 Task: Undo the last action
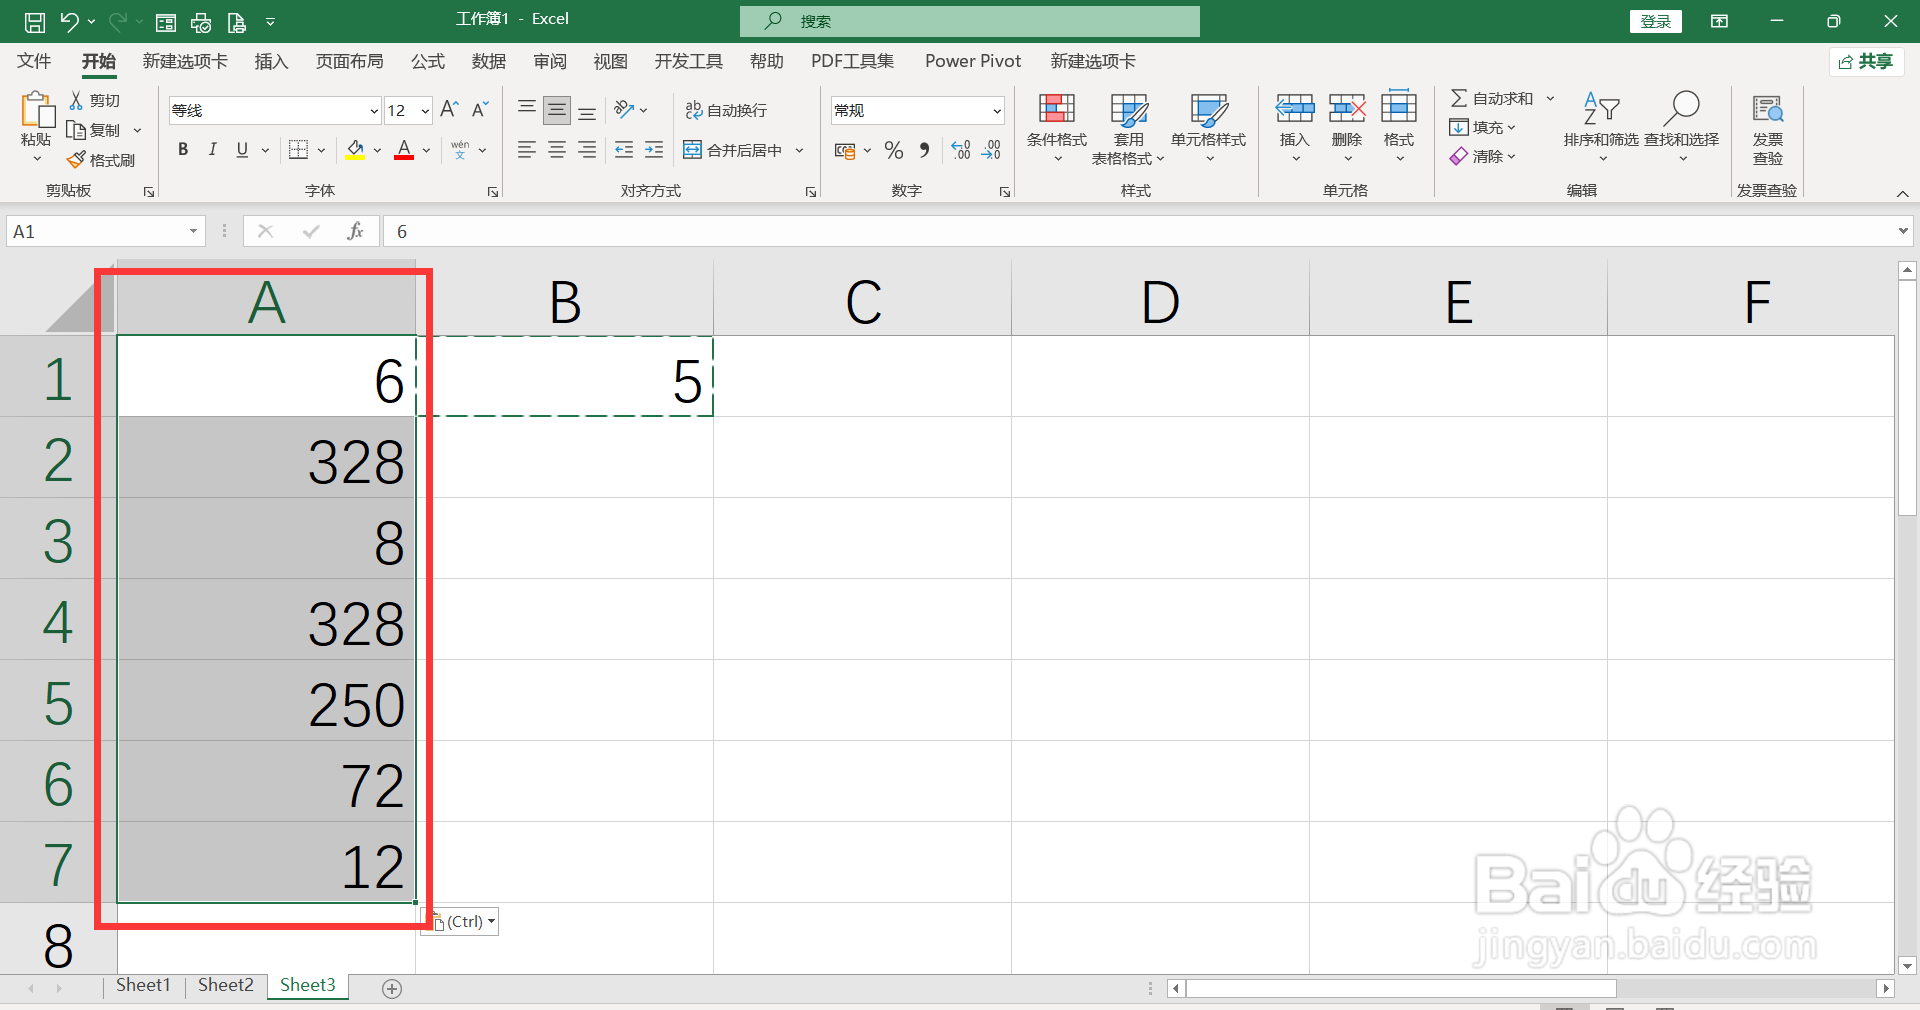[x=69, y=21]
